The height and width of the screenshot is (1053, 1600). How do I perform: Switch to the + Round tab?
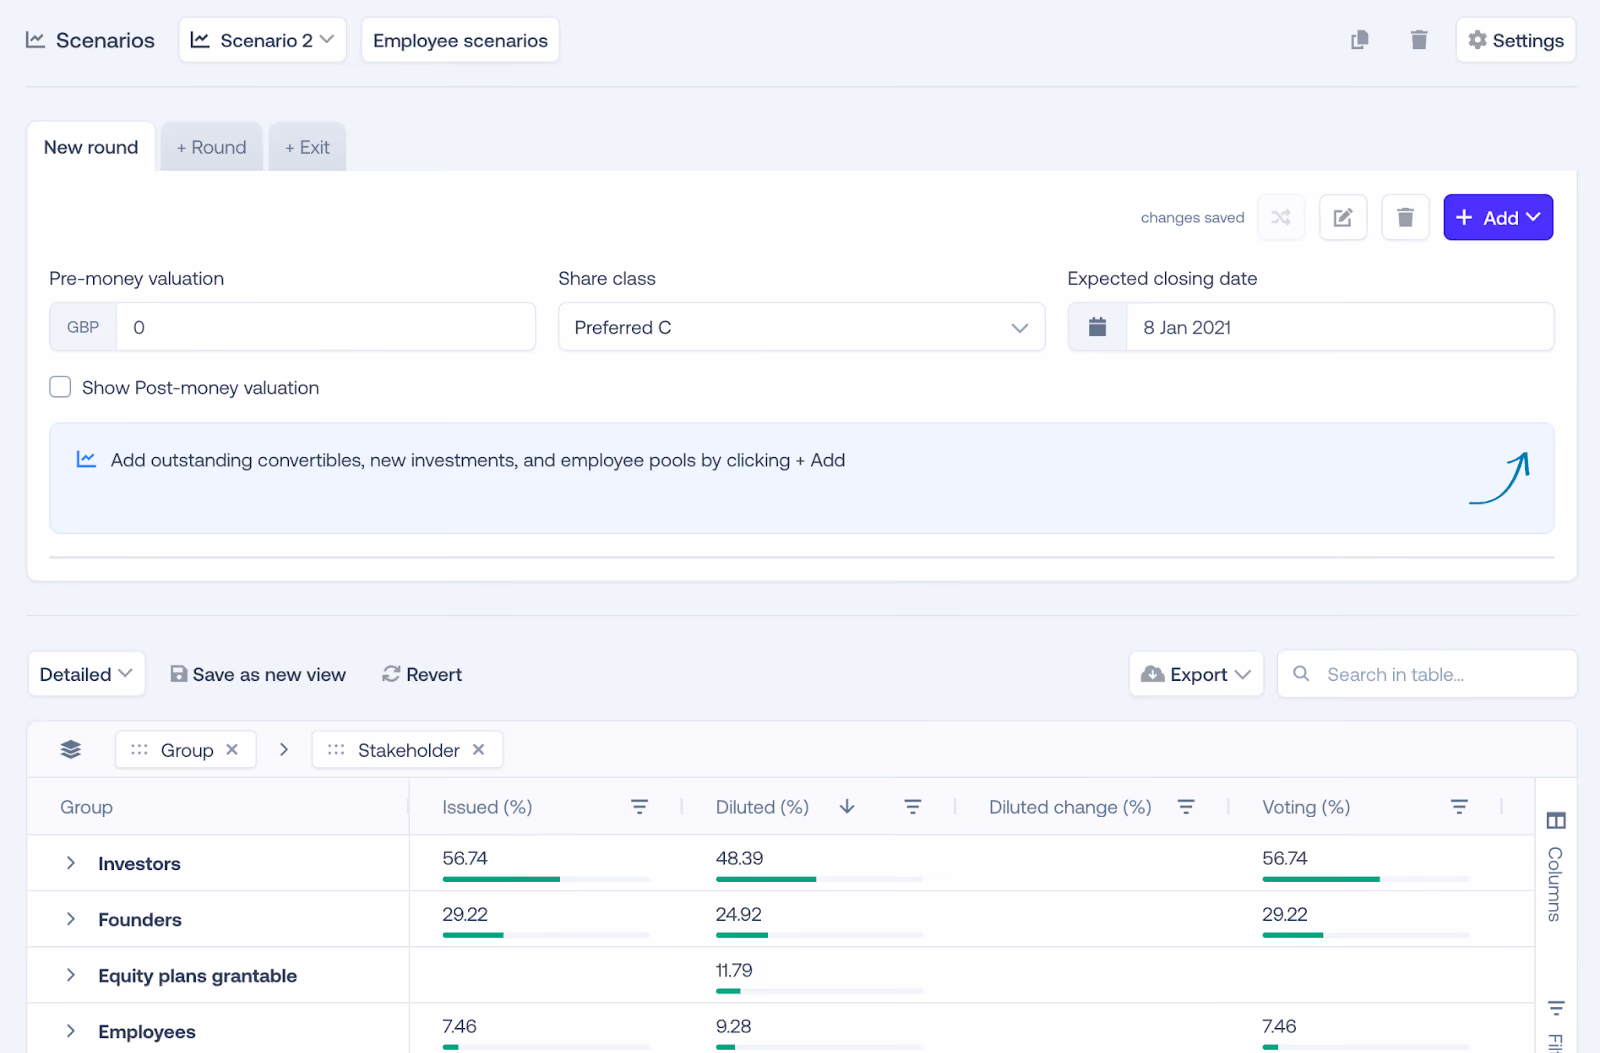[211, 147]
